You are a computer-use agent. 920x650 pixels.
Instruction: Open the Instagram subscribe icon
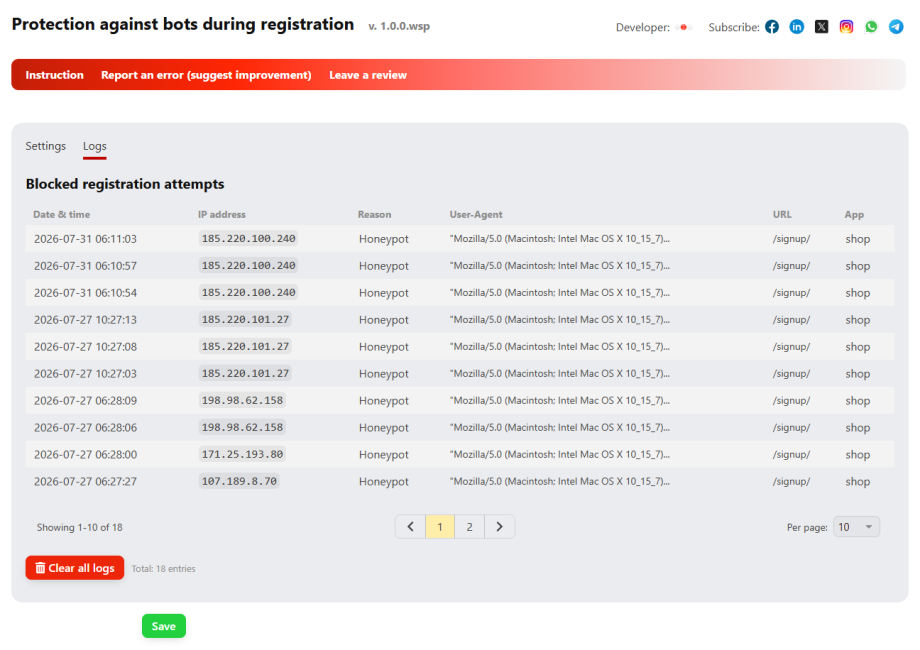pyautogui.click(x=846, y=27)
